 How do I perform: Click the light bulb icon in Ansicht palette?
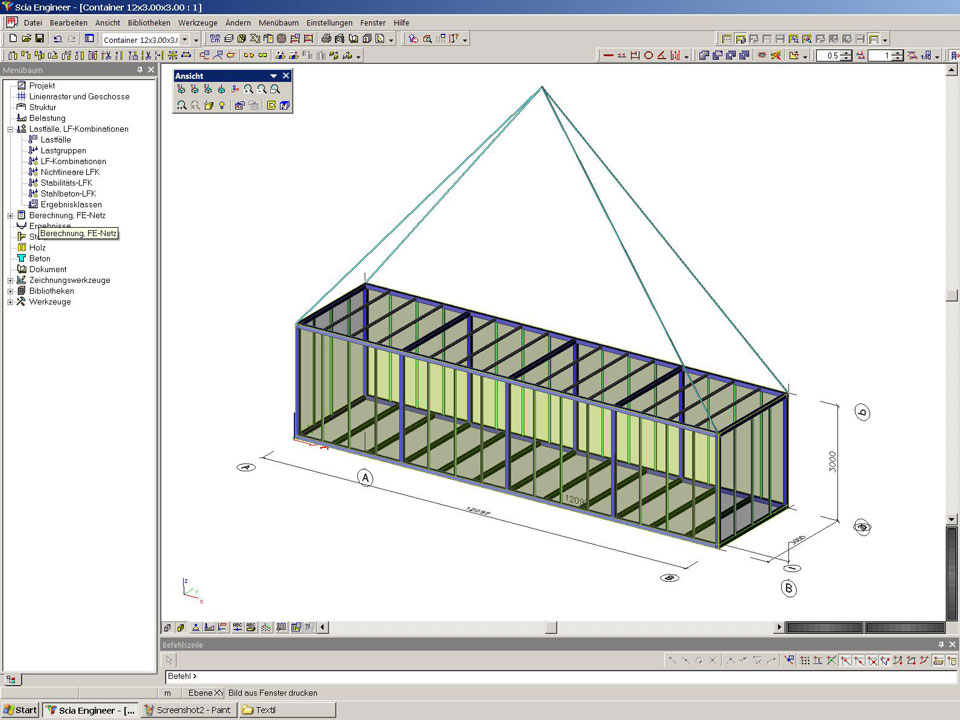point(221,105)
